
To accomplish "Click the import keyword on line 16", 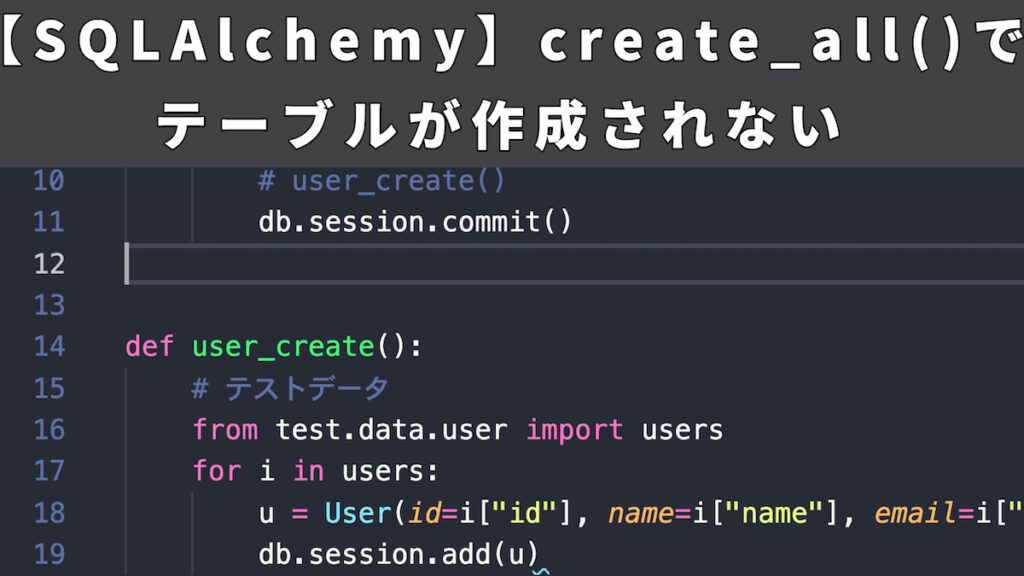I will tap(575, 430).
